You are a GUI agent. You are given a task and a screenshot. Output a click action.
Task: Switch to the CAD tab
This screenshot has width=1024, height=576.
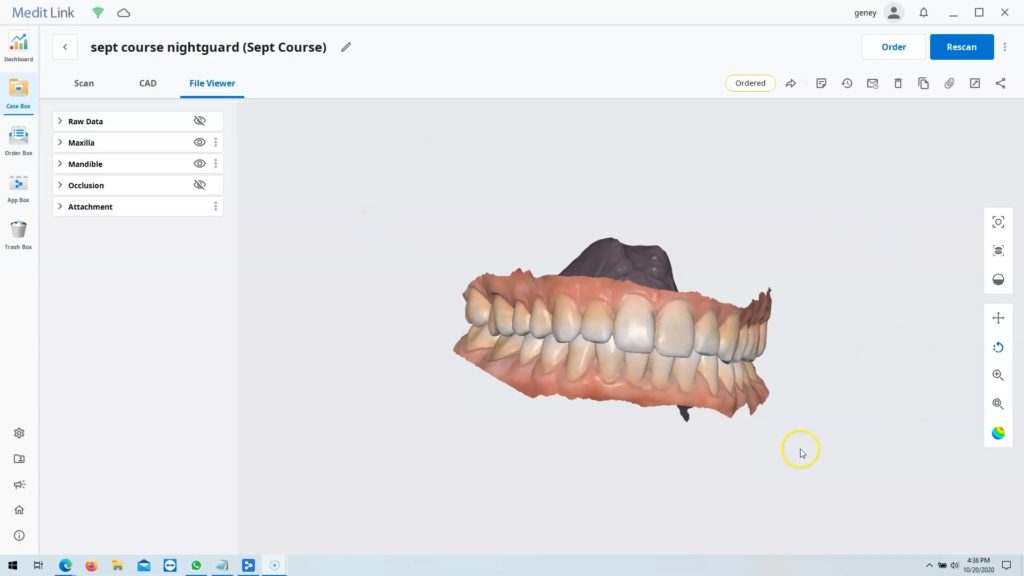[x=148, y=83]
